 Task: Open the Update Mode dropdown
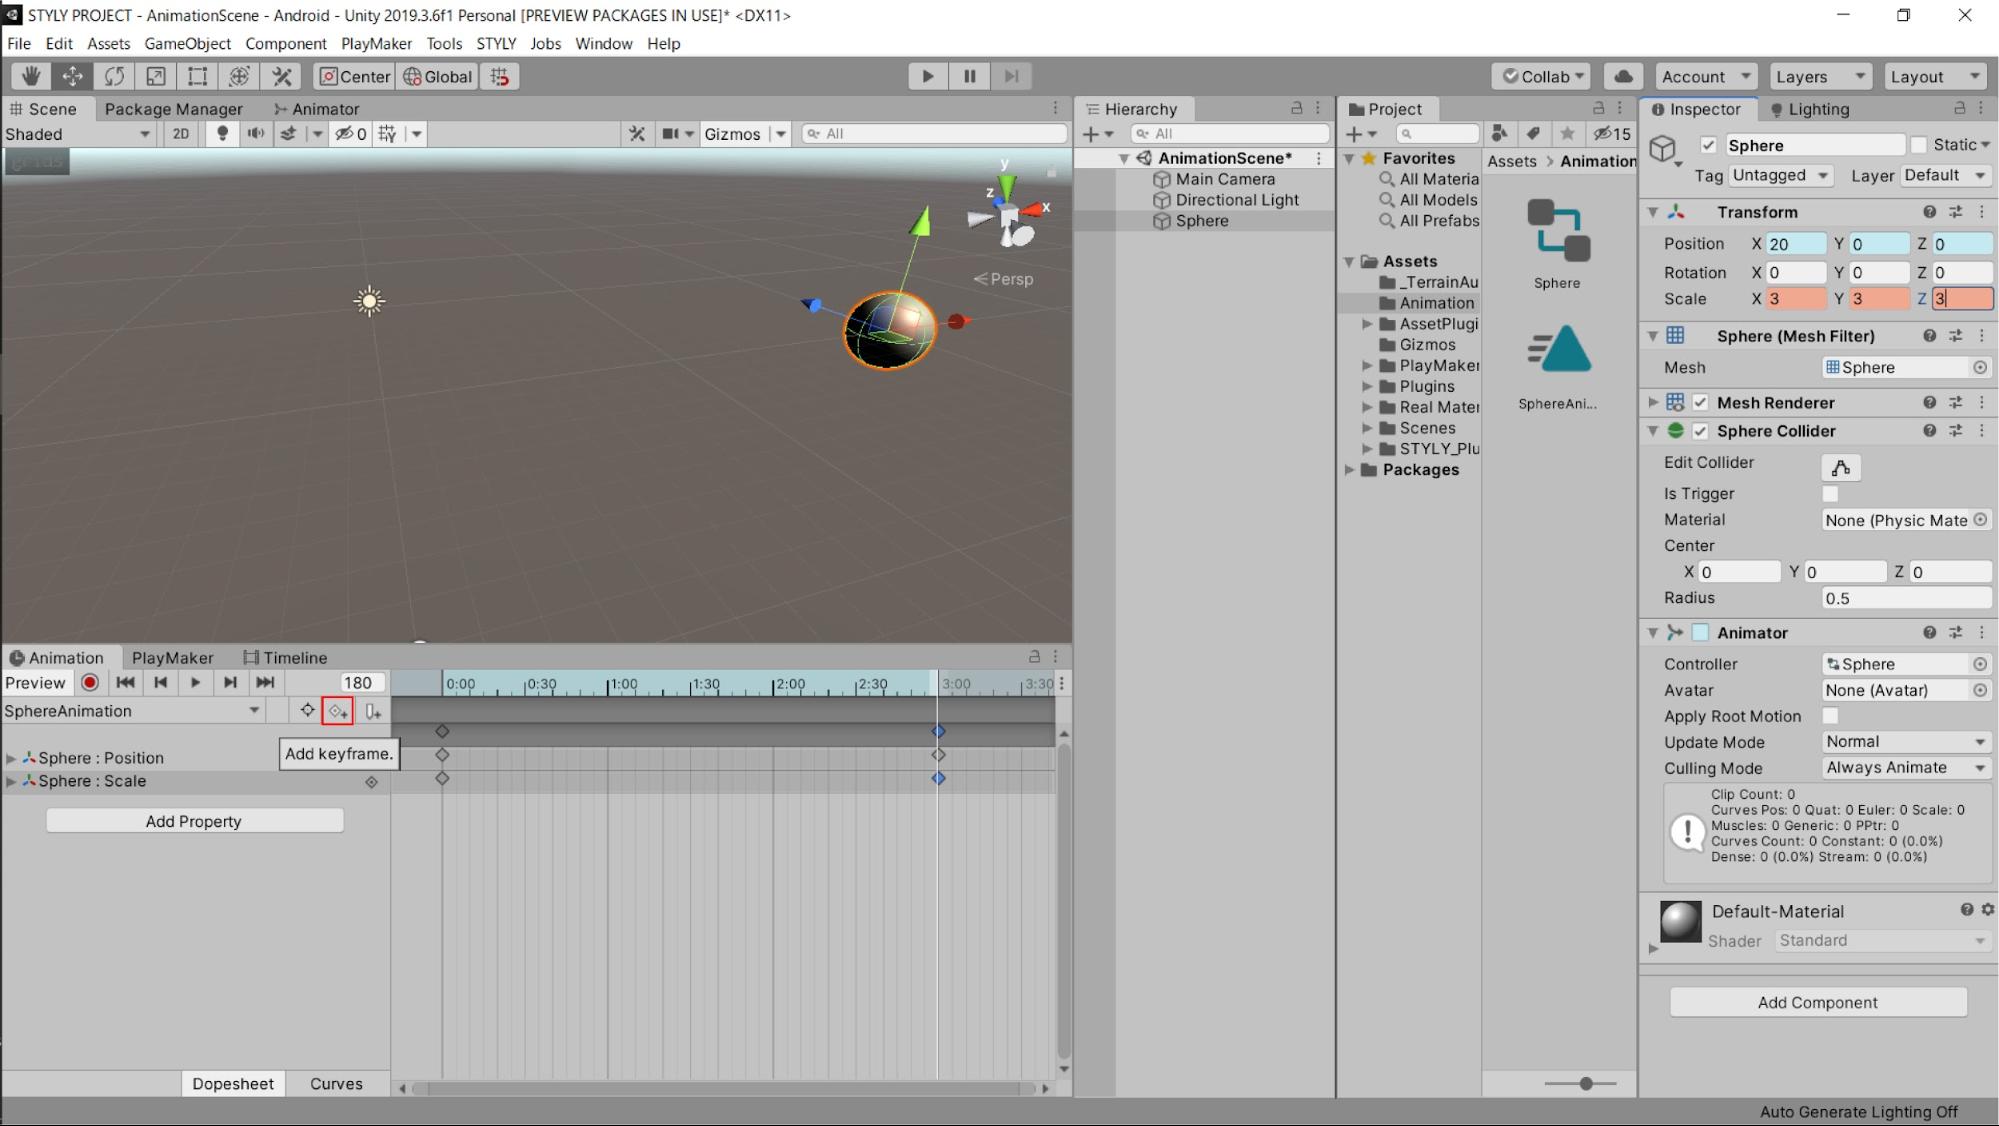click(x=1906, y=742)
